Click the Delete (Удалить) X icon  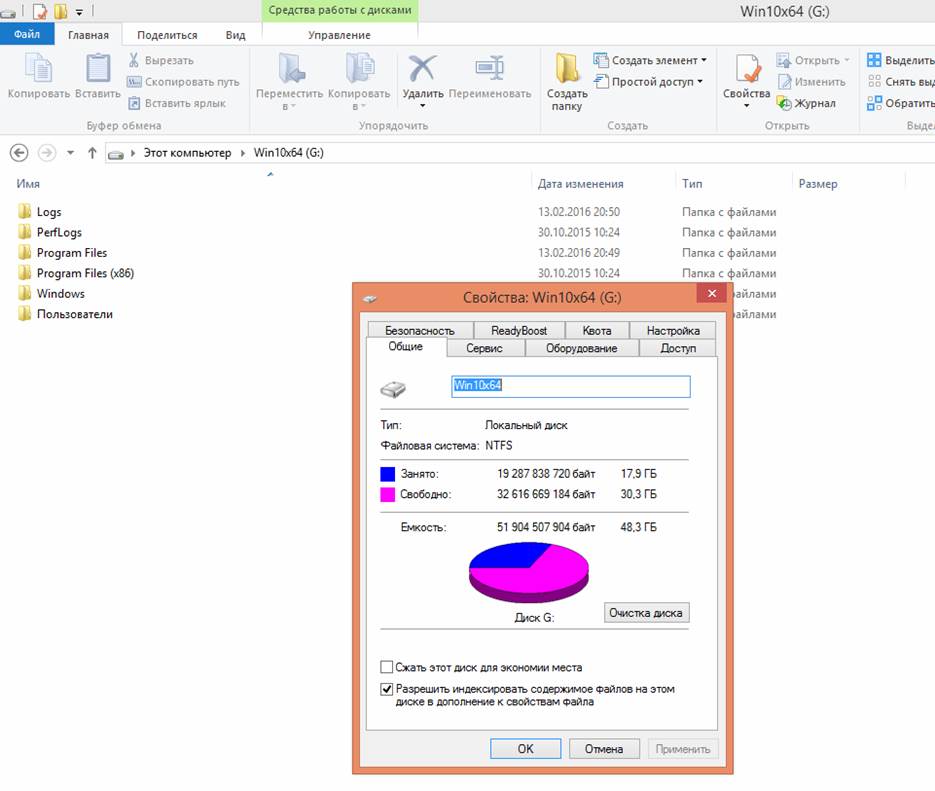[x=422, y=68]
